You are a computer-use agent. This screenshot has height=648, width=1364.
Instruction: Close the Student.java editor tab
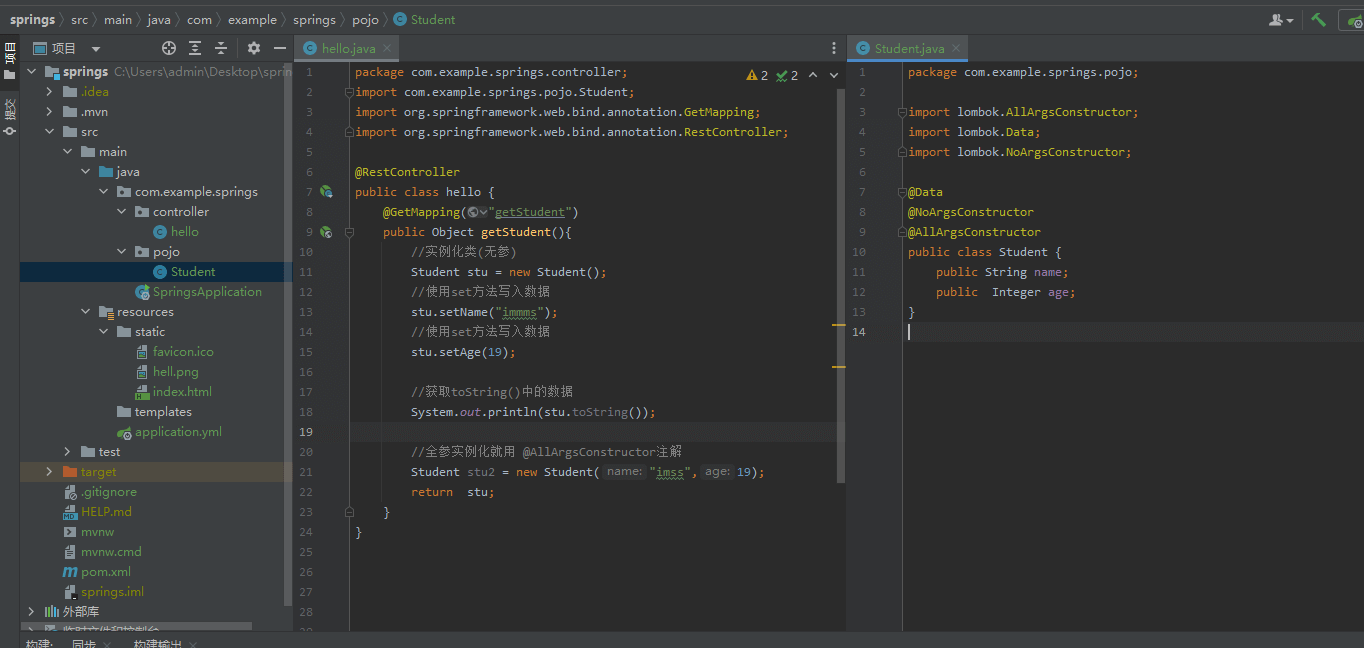(x=955, y=48)
